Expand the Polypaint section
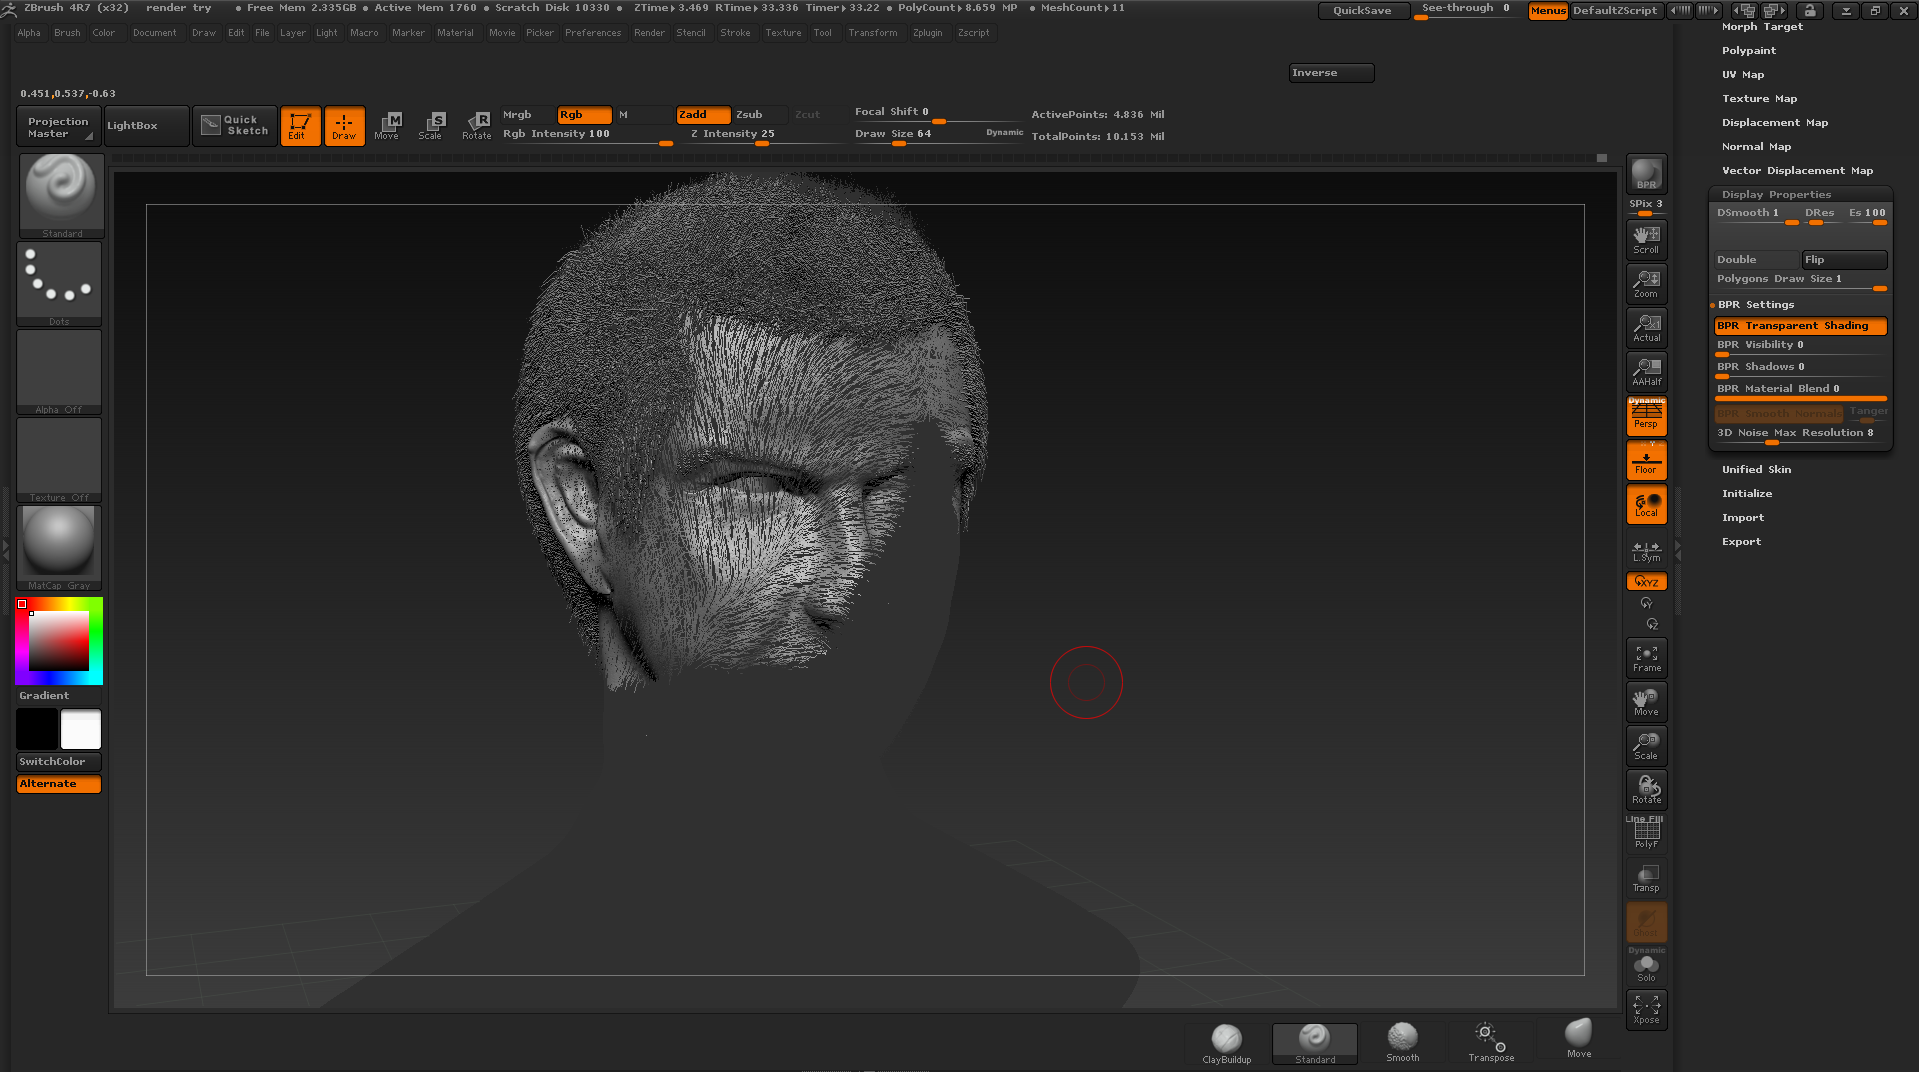Screen dimensions: 1919x1072 click(x=1749, y=51)
